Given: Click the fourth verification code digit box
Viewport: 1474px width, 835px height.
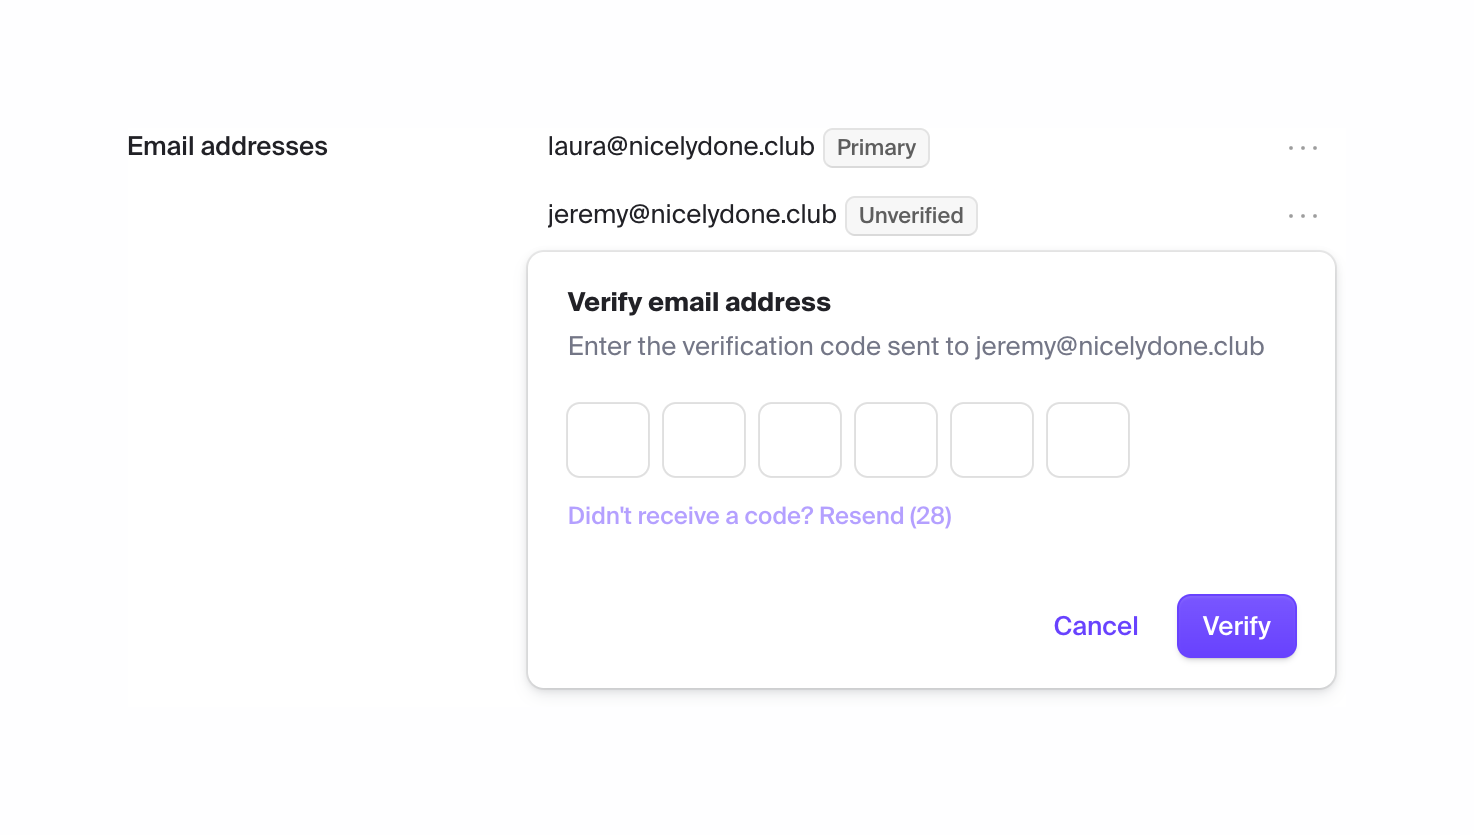Looking at the screenshot, I should click(x=896, y=440).
